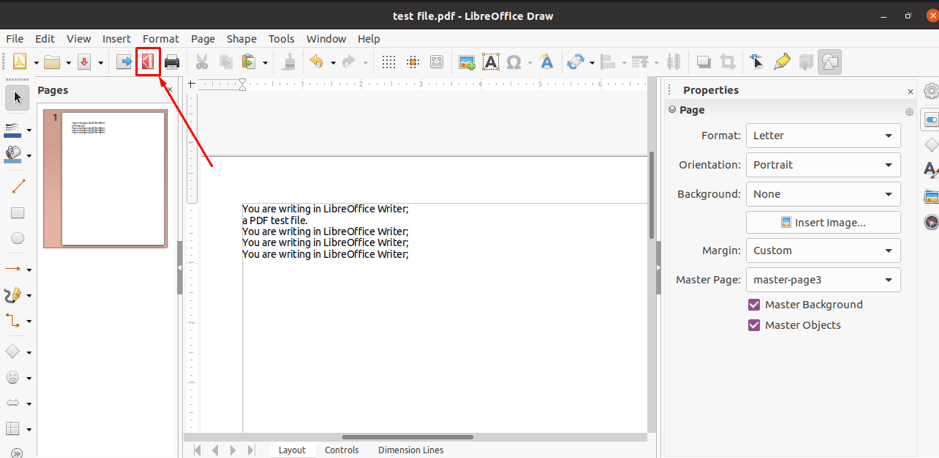The width and height of the screenshot is (939, 458).
Task: Open the Paste options dropdown arrow
Action: pyautogui.click(x=265, y=62)
